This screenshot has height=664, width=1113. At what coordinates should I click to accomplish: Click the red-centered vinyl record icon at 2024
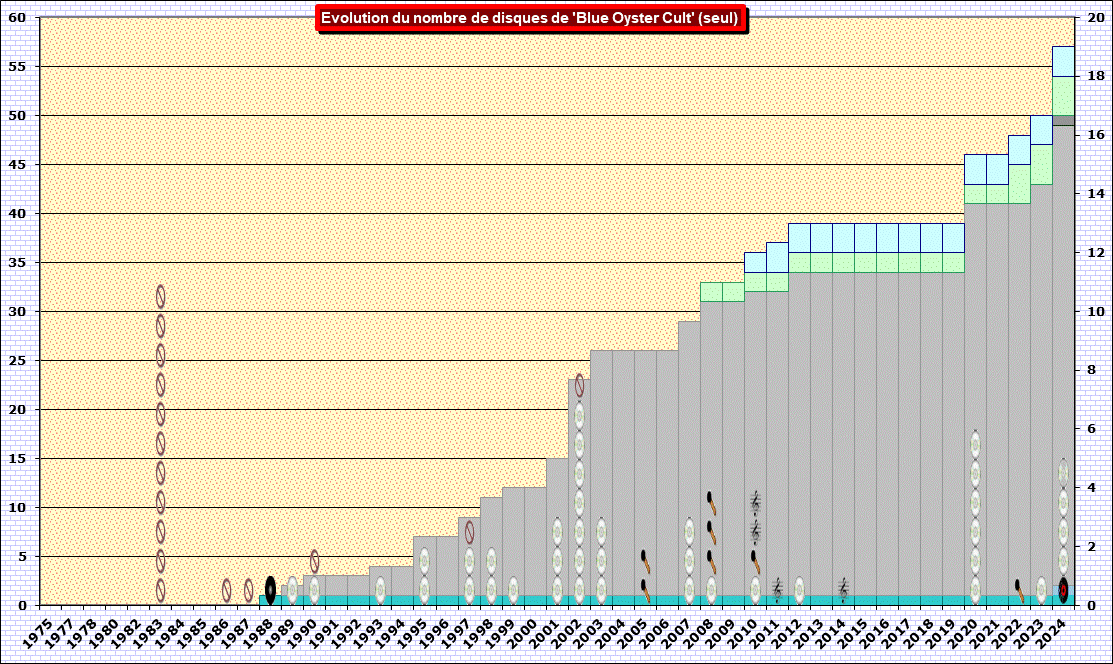1063,590
